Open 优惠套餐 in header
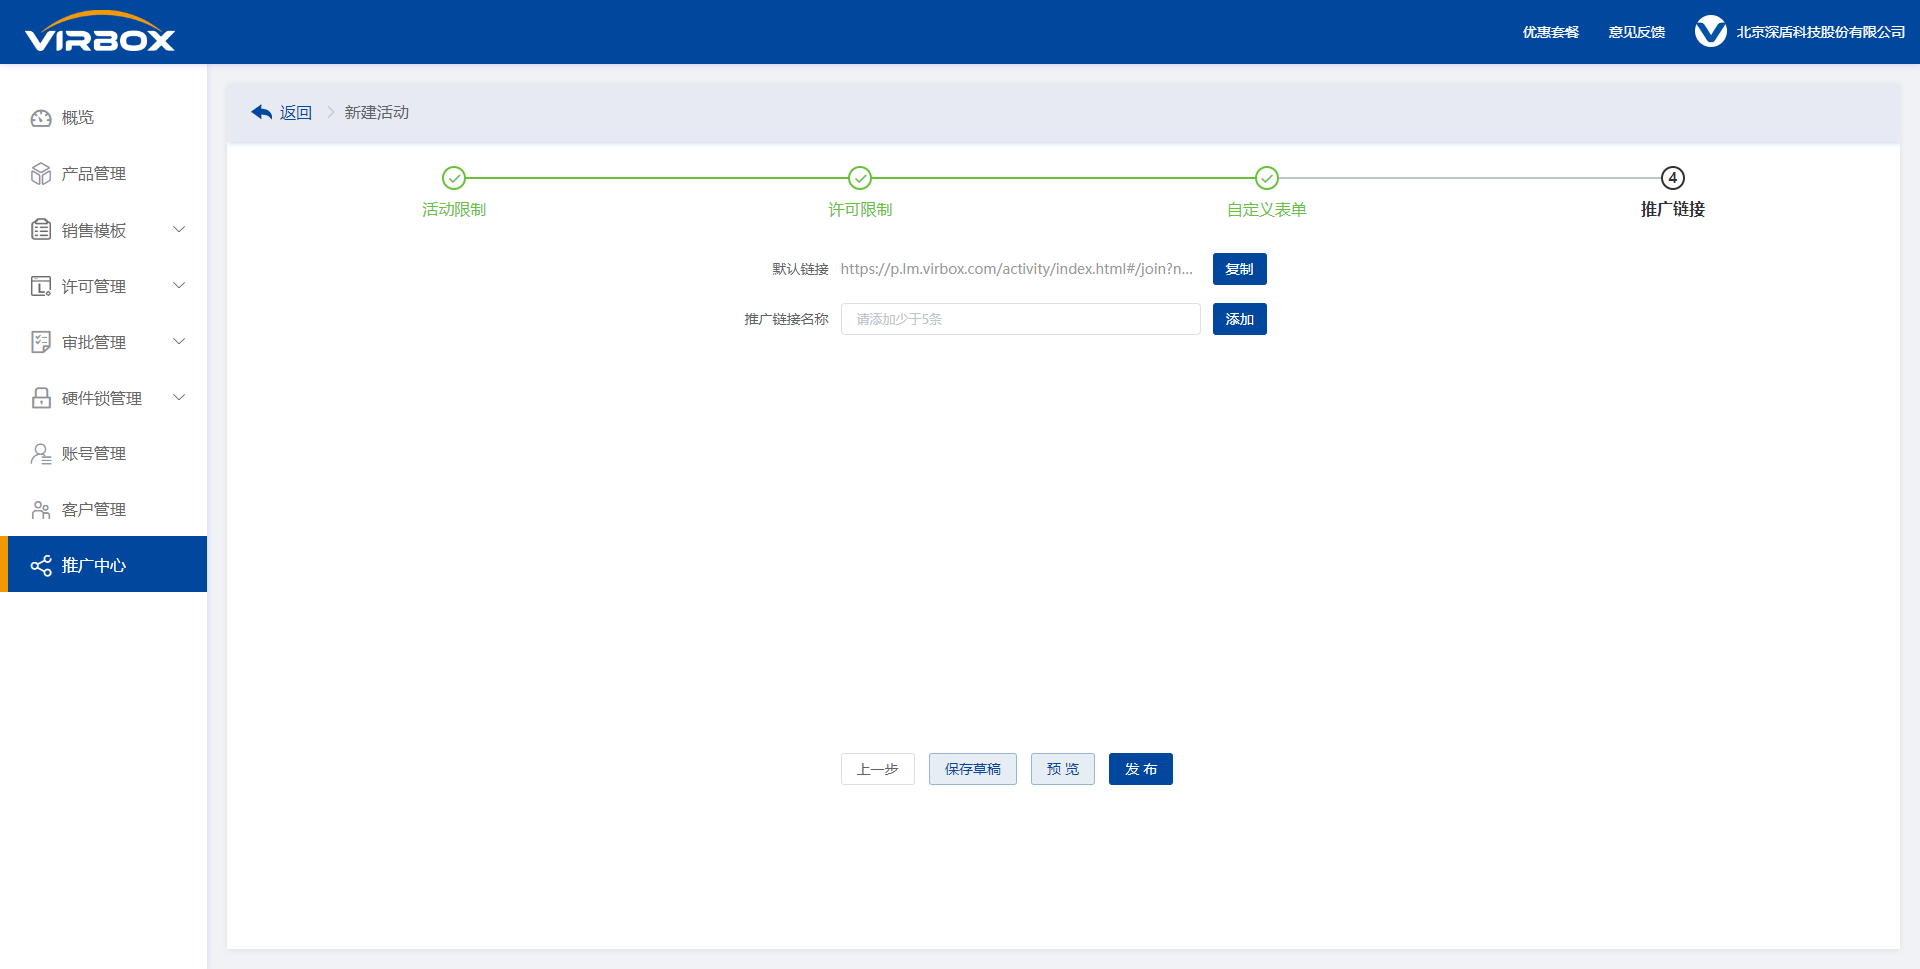Image resolution: width=1920 pixels, height=969 pixels. tap(1551, 32)
